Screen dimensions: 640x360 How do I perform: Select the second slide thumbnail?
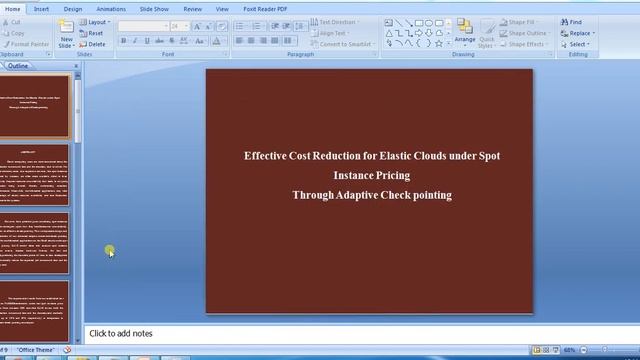click(x=34, y=175)
